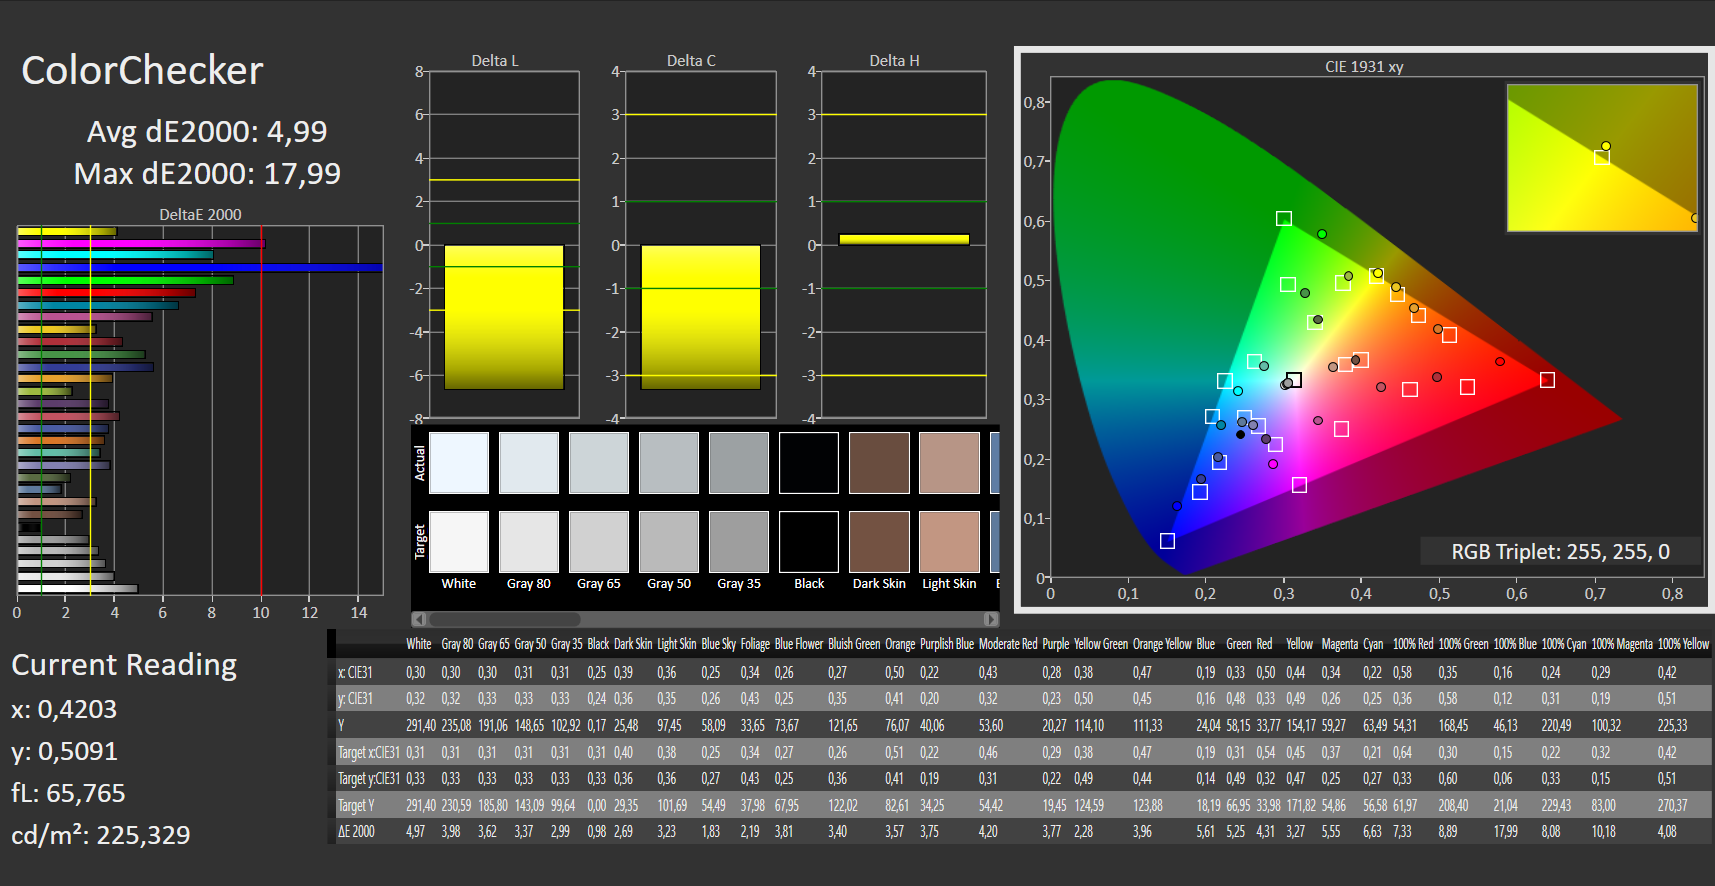The width and height of the screenshot is (1715, 886).
Task: Select the 'Current Reading' heading
Action: point(124,665)
